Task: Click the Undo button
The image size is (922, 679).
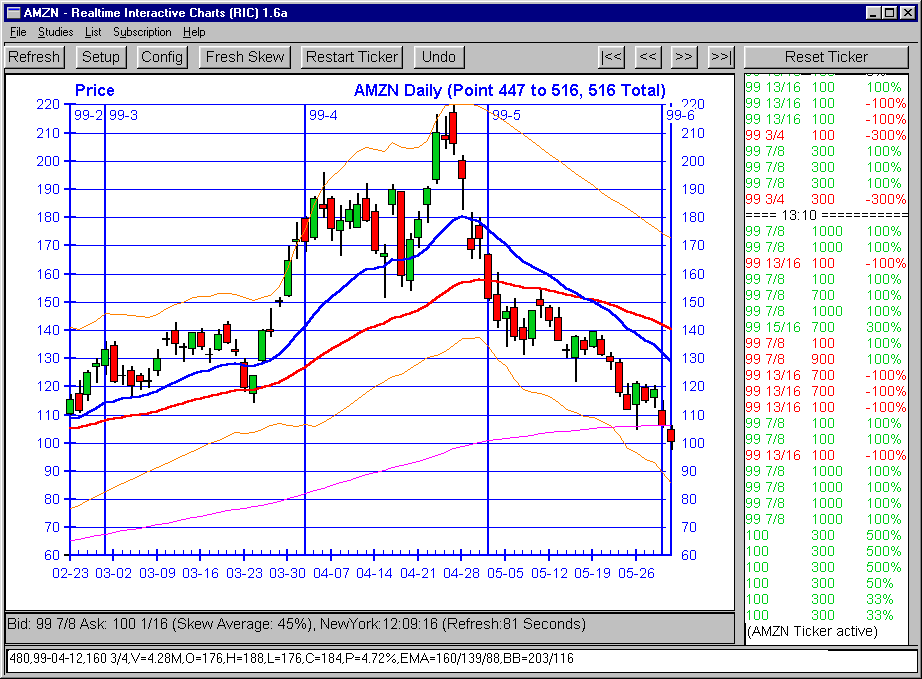Action: pyautogui.click(x=439, y=57)
